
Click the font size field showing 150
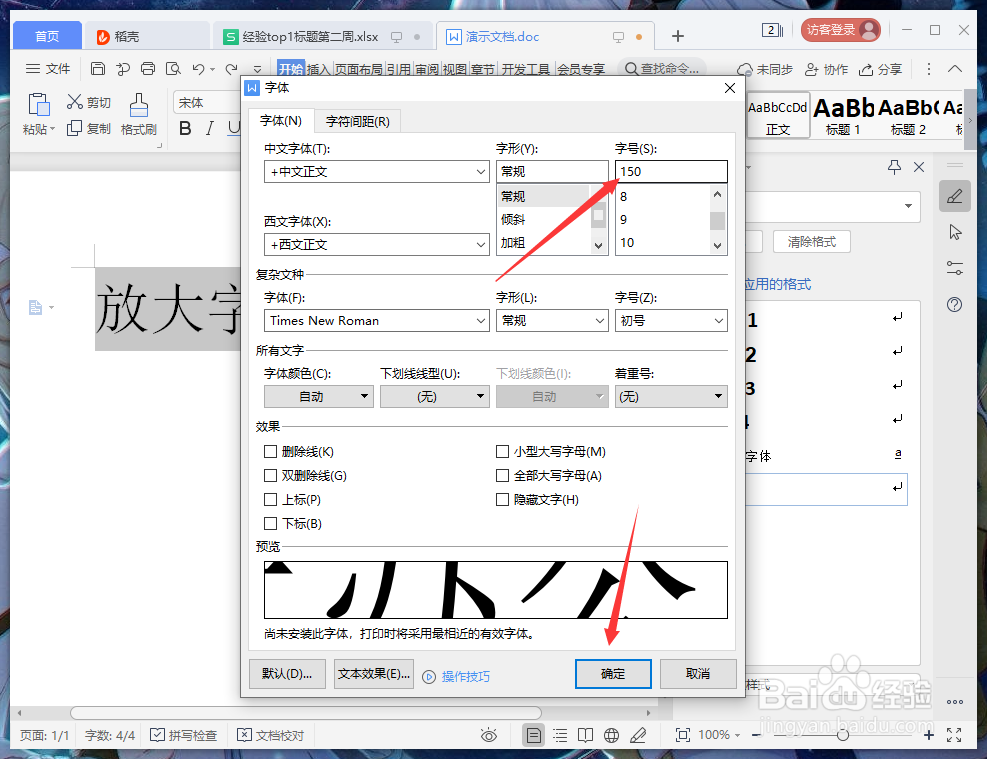coord(671,171)
